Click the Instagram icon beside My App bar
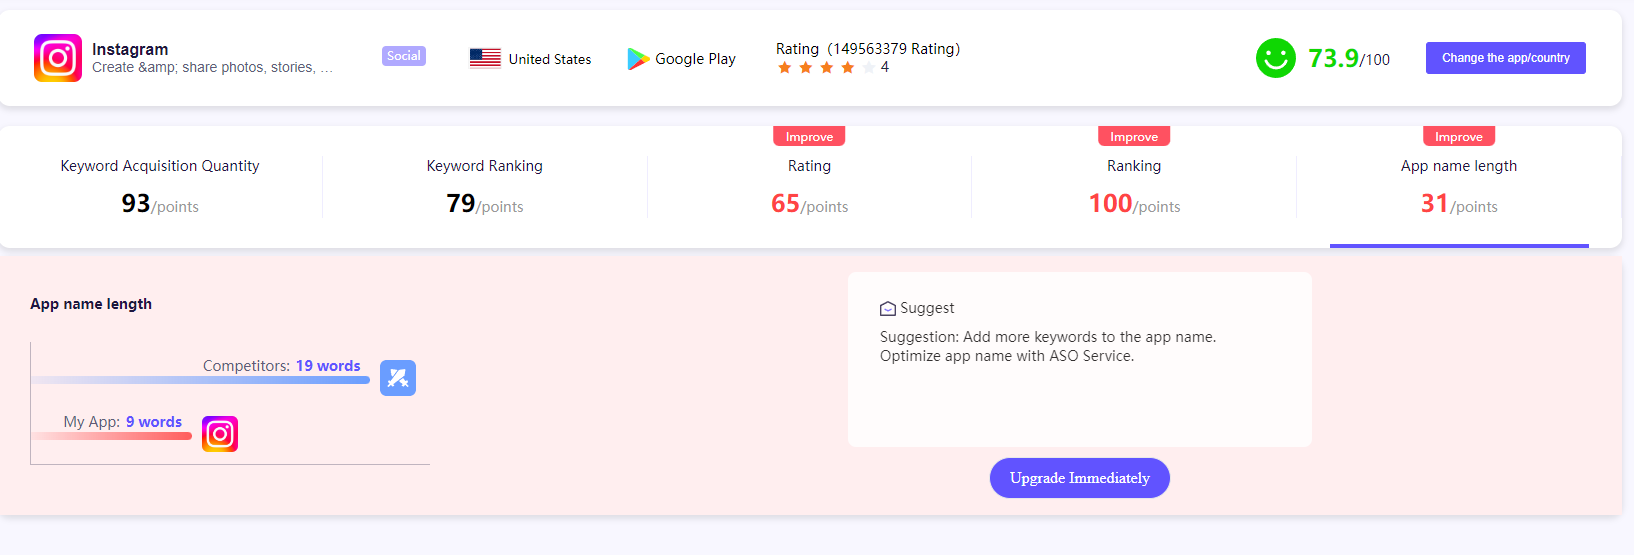The image size is (1634, 555). 220,434
